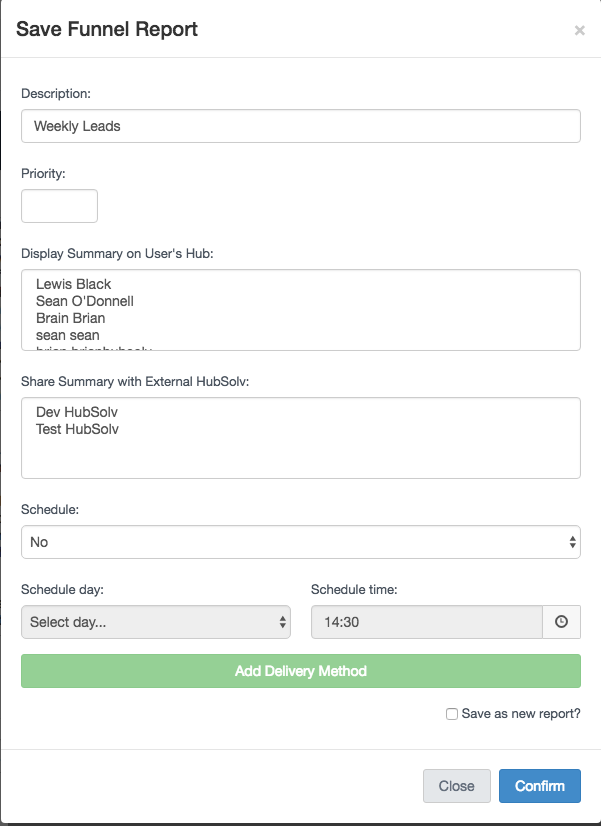Open the Select day dropdown
The width and height of the screenshot is (601, 826).
pos(155,622)
